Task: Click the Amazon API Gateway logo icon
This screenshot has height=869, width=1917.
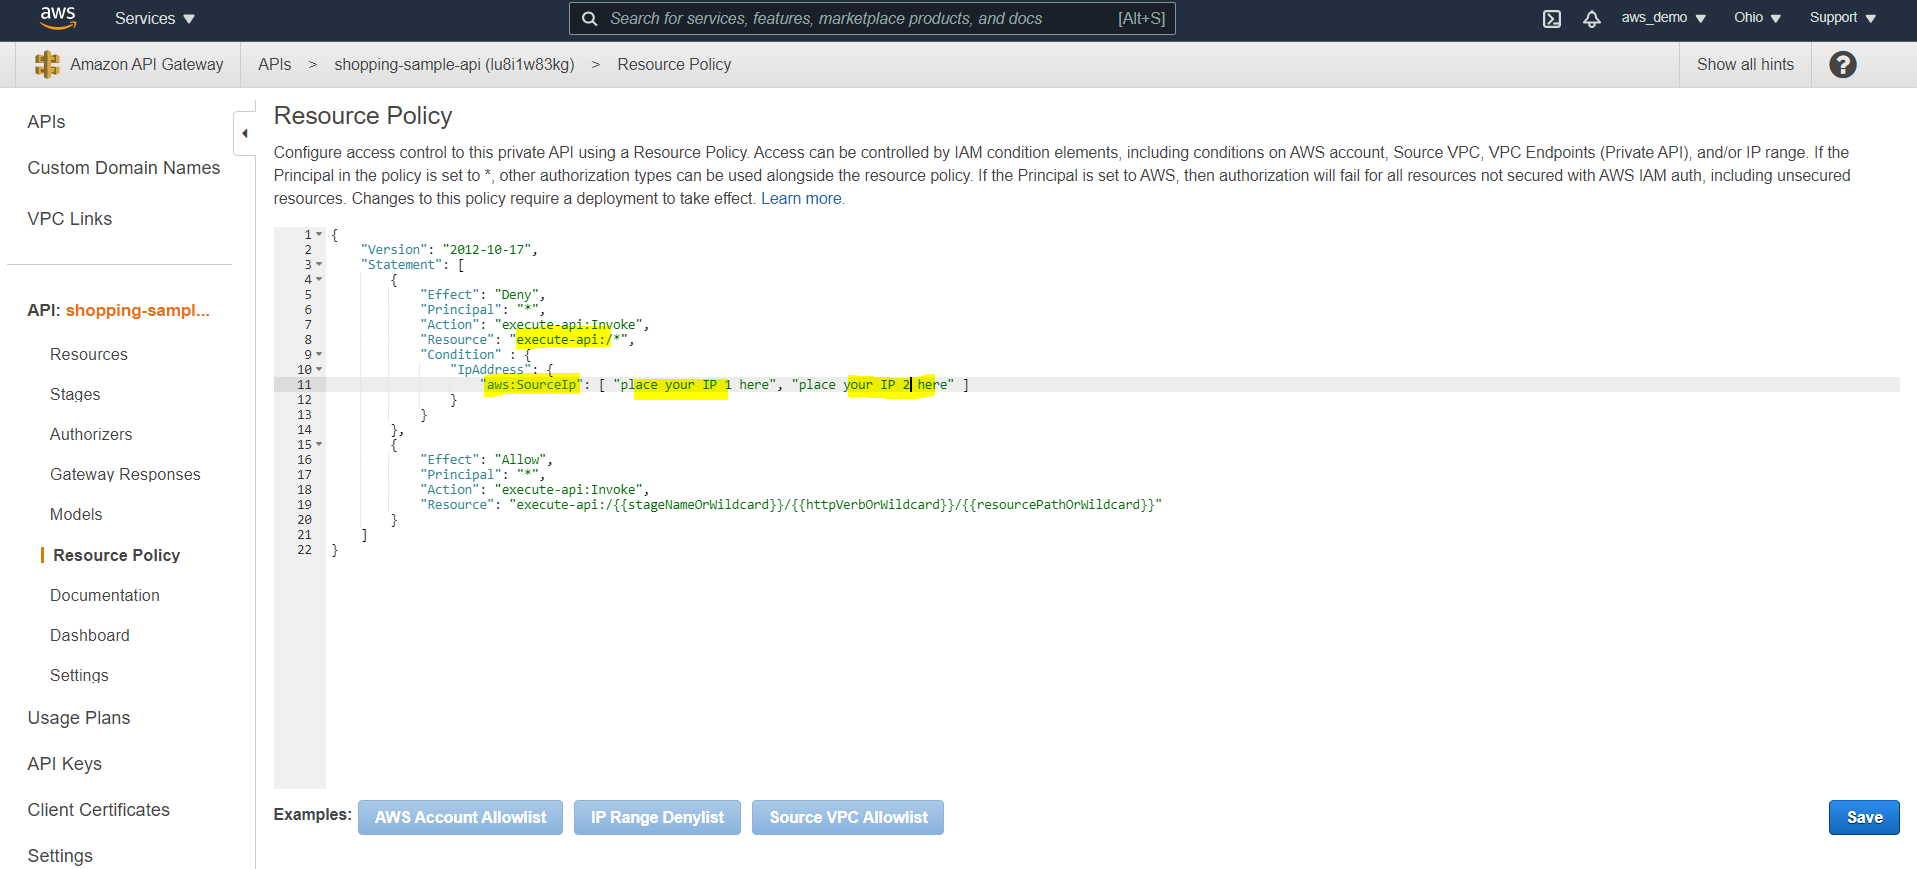Action: coord(47,64)
